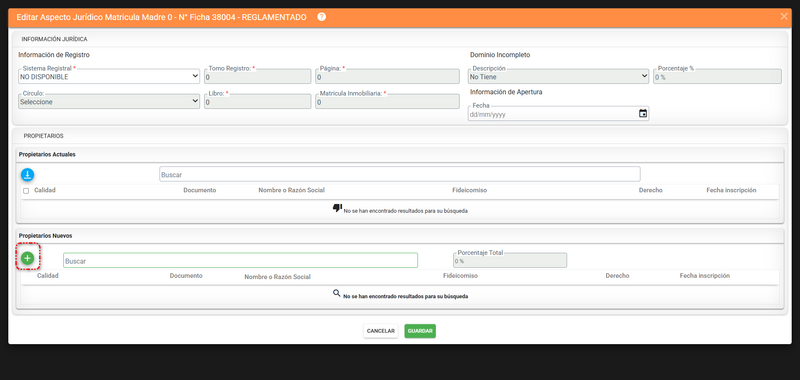The width and height of the screenshot is (800, 380).
Task: Open the Circulo Seleccione dropdown
Action: click(109, 101)
